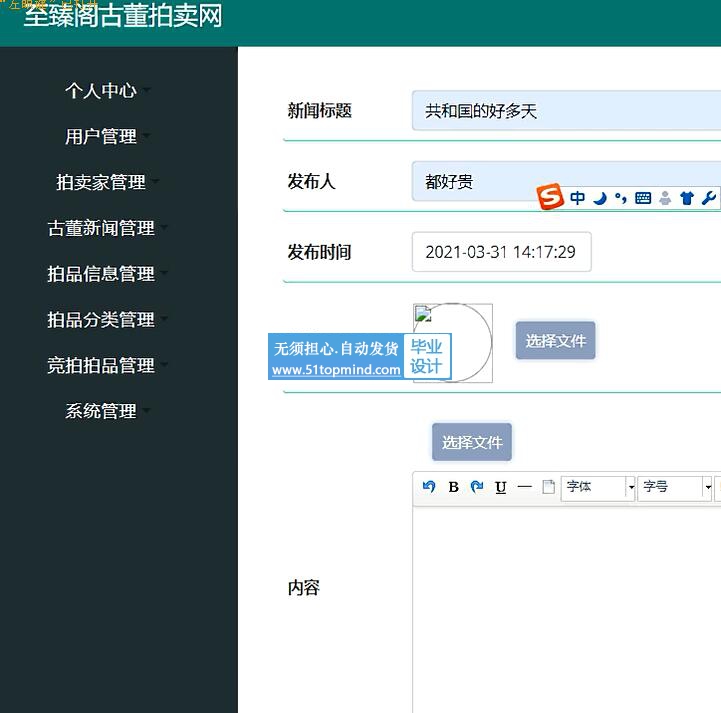Click the 发布时间 label text
This screenshot has width=721, height=713.
(x=319, y=252)
